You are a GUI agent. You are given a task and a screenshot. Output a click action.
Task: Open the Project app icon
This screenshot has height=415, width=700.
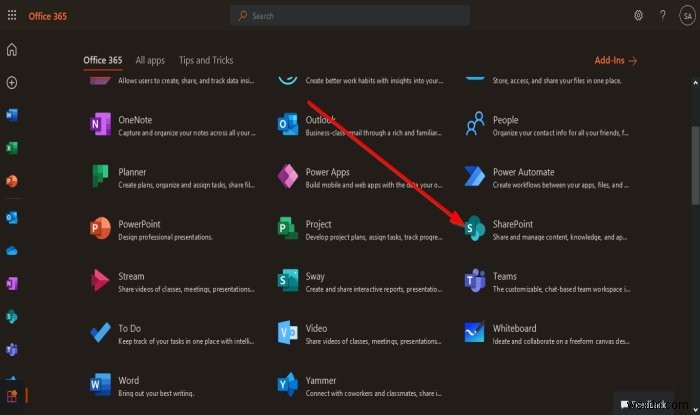[287, 228]
